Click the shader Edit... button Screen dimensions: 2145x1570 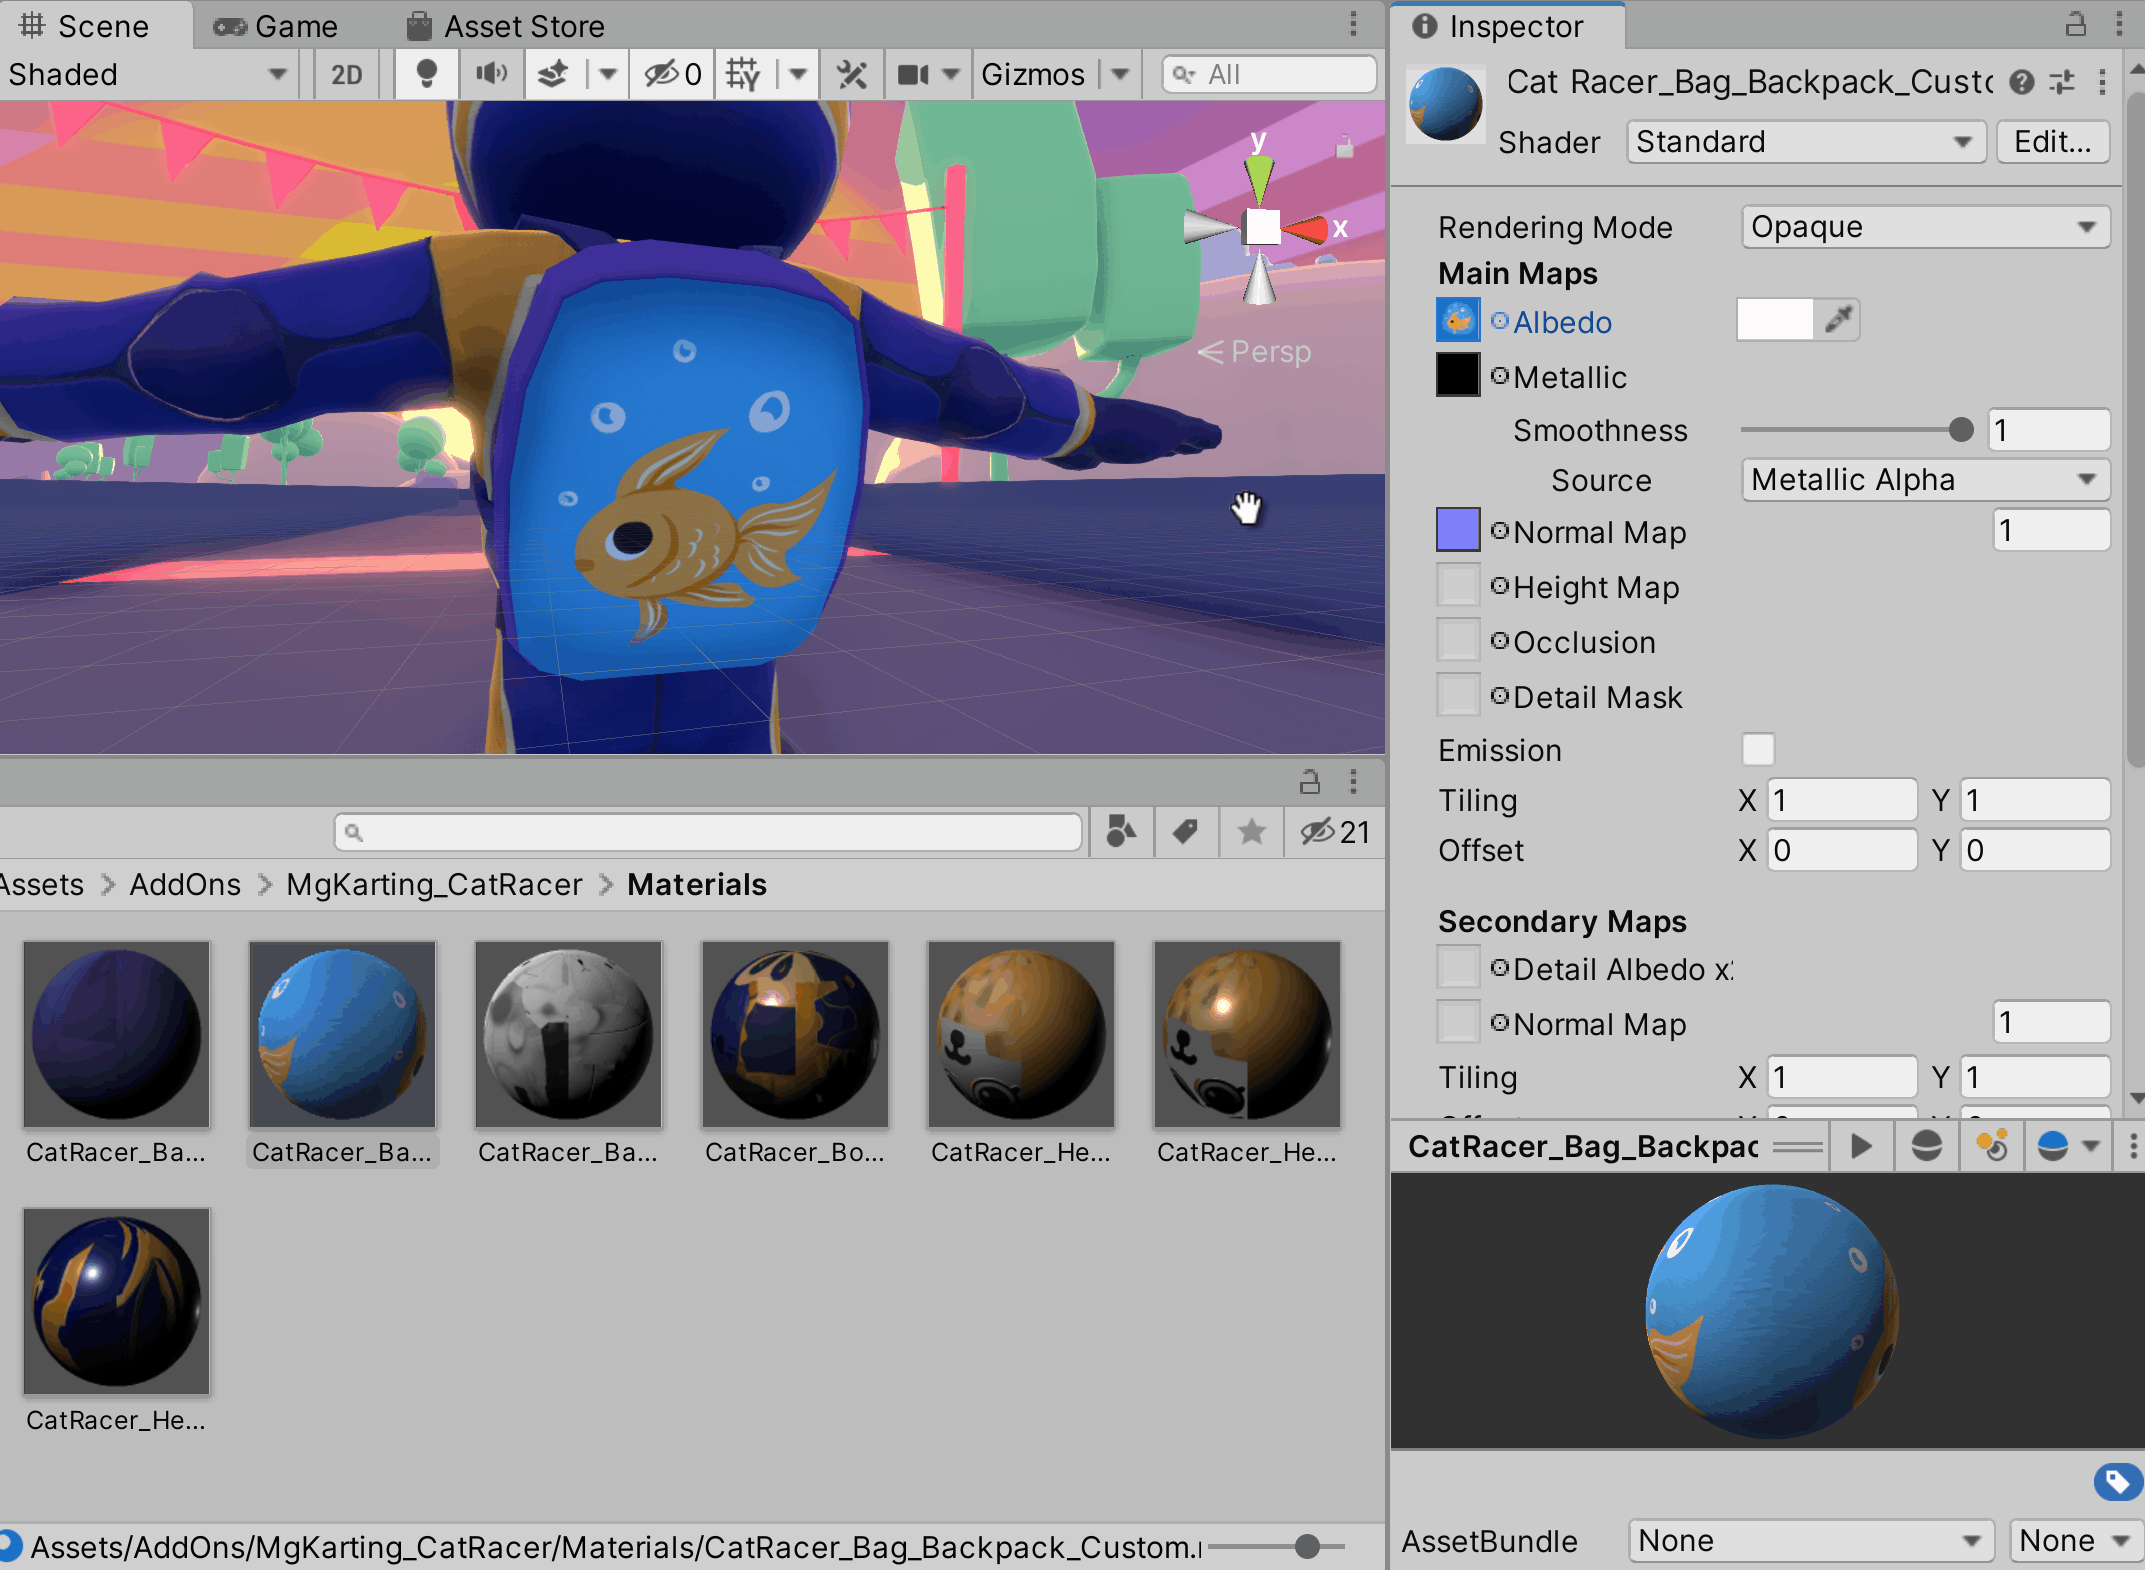click(2052, 142)
